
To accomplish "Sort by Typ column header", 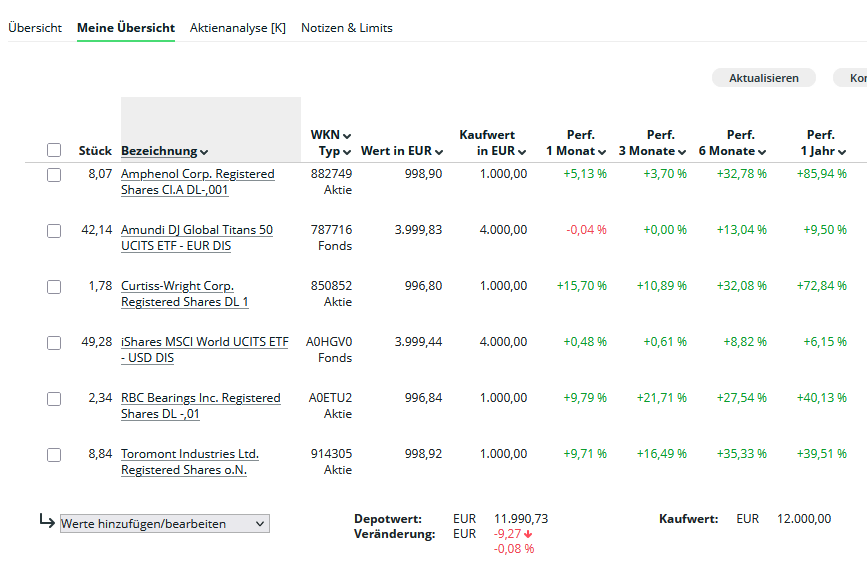I will [x=335, y=151].
